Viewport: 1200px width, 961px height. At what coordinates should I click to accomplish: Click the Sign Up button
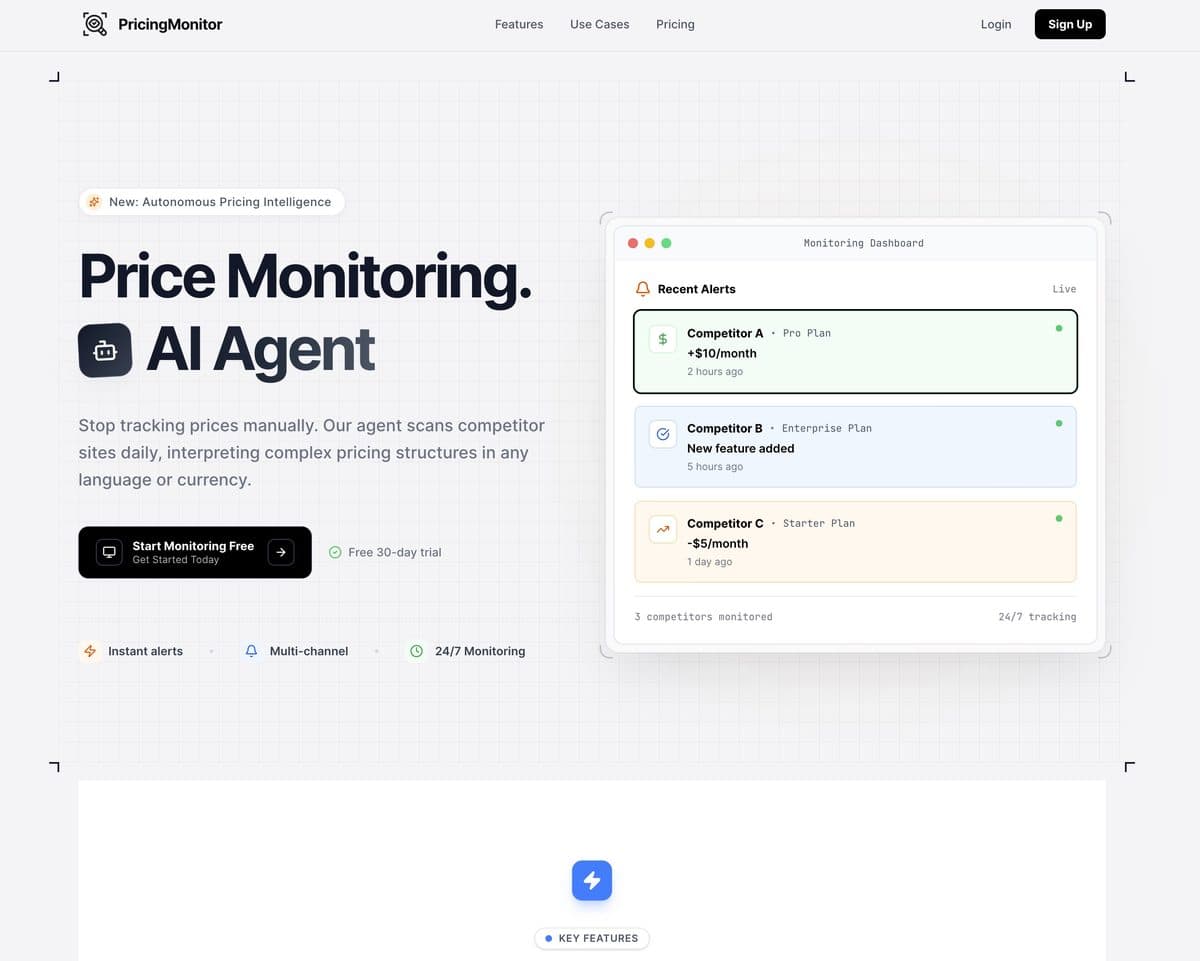(1070, 24)
